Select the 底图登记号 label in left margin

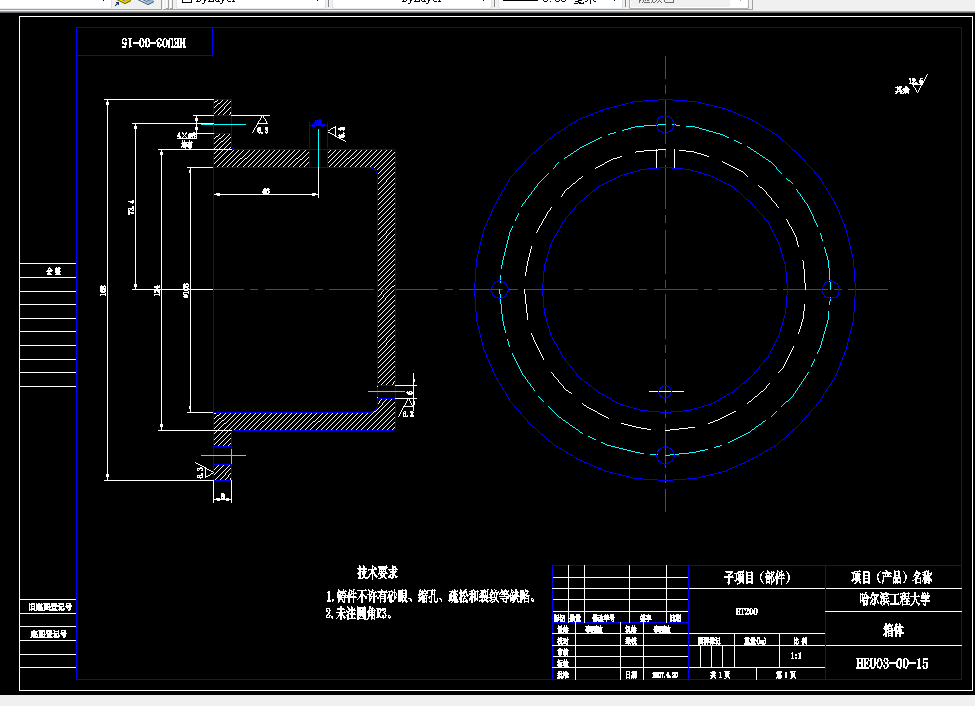pos(48,634)
